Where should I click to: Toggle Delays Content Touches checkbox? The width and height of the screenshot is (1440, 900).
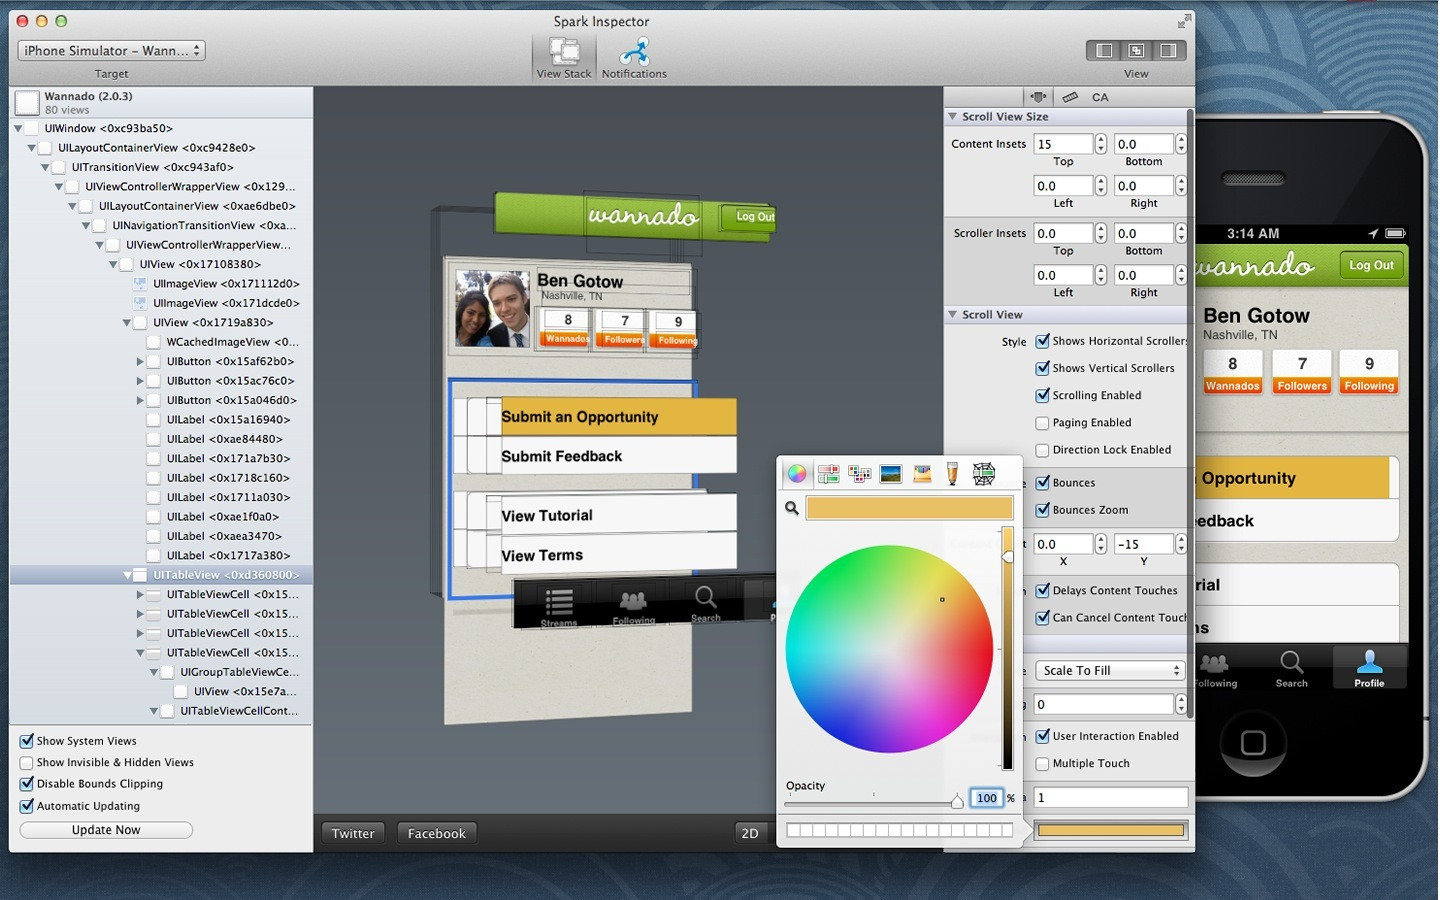tap(1042, 591)
